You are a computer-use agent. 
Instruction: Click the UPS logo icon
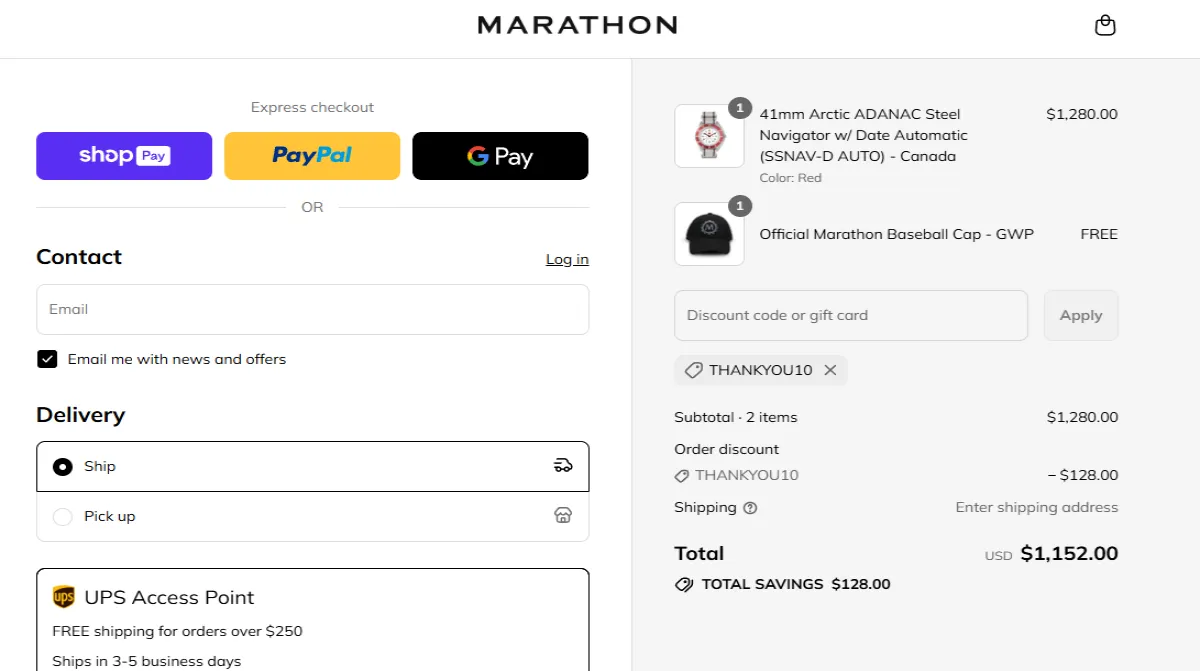pyautogui.click(x=64, y=597)
